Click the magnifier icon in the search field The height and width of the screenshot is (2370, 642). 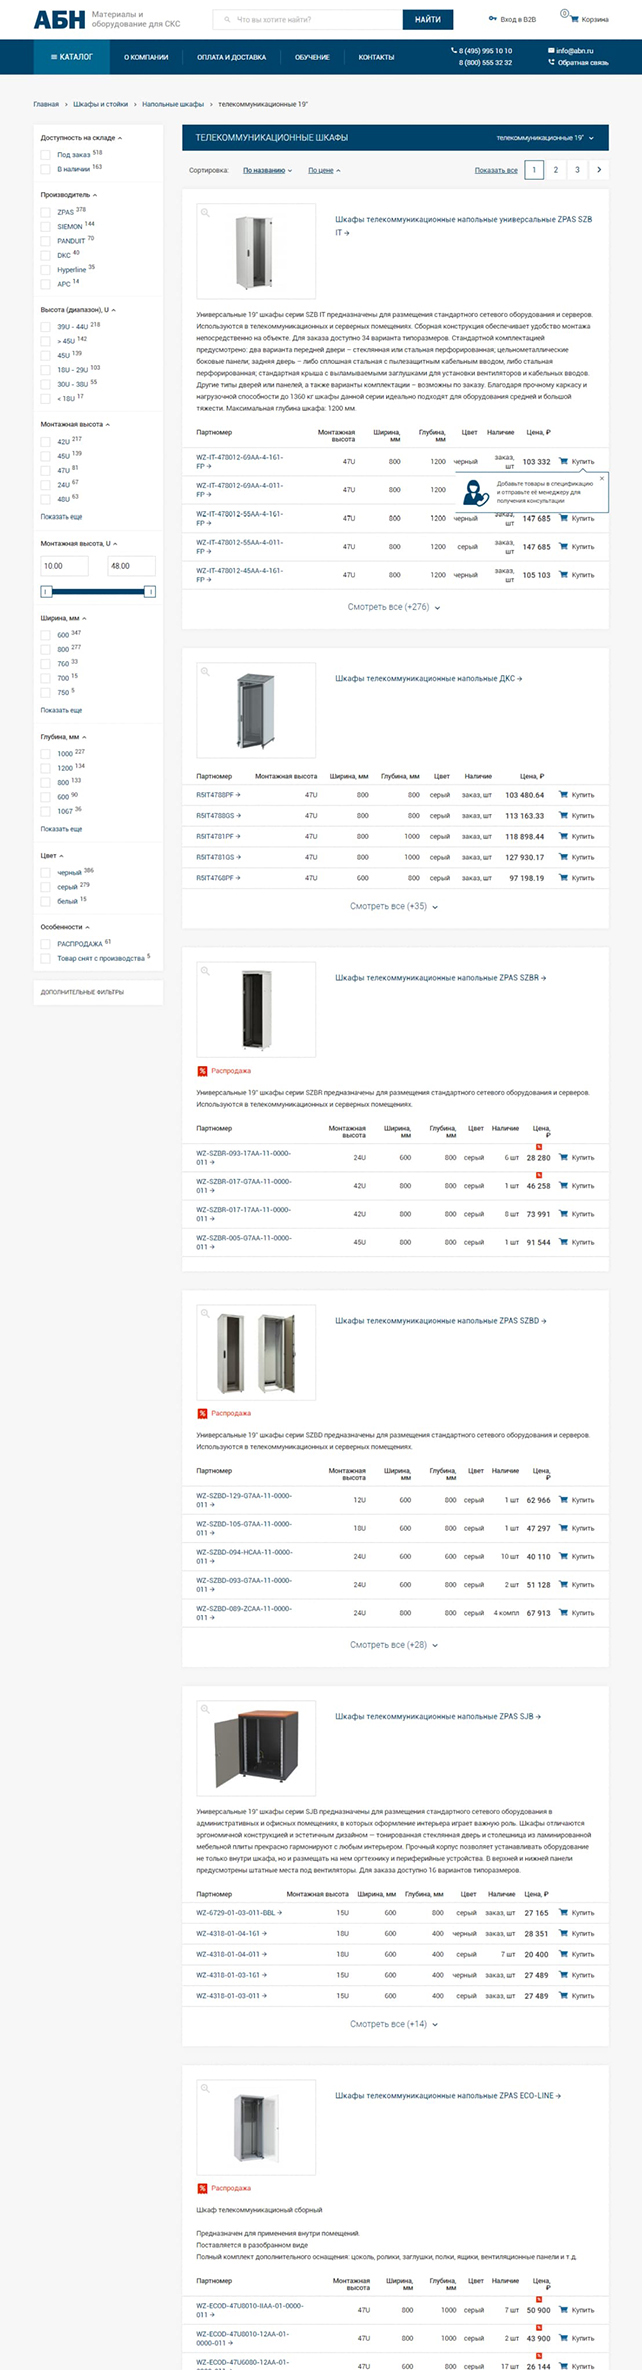[228, 19]
